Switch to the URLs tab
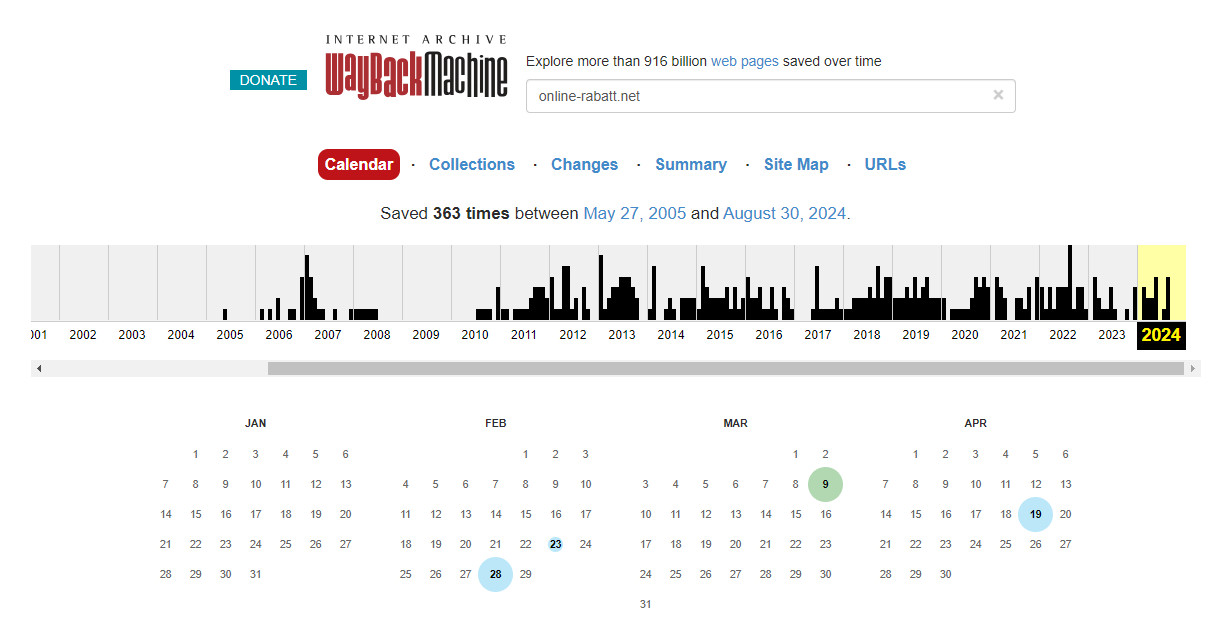 (885, 164)
